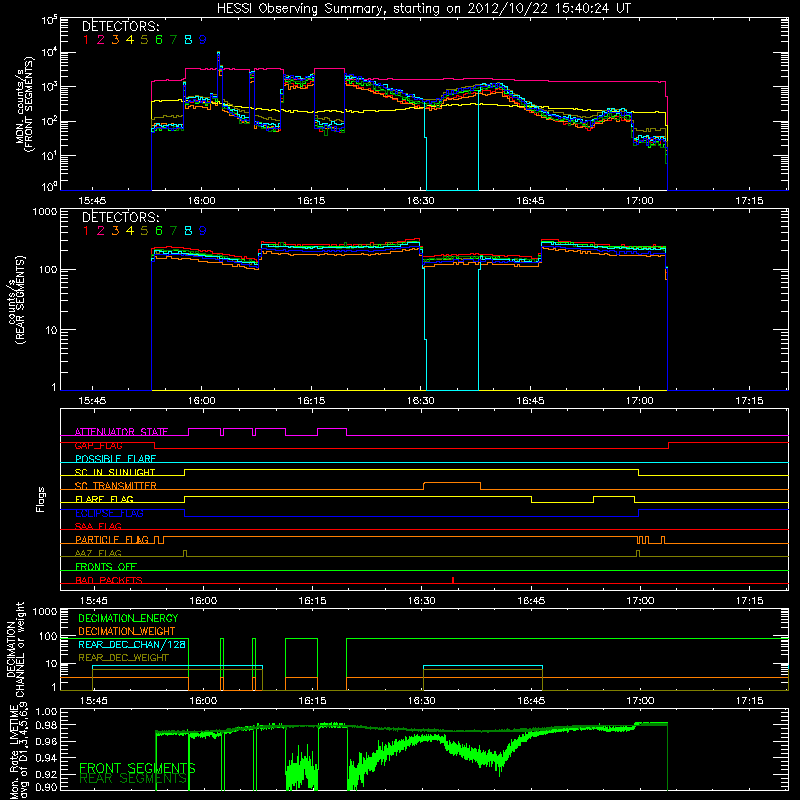The width and height of the screenshot is (800, 800).
Task: Click 16:15 tick under the Flags plot
Action: tap(312, 601)
